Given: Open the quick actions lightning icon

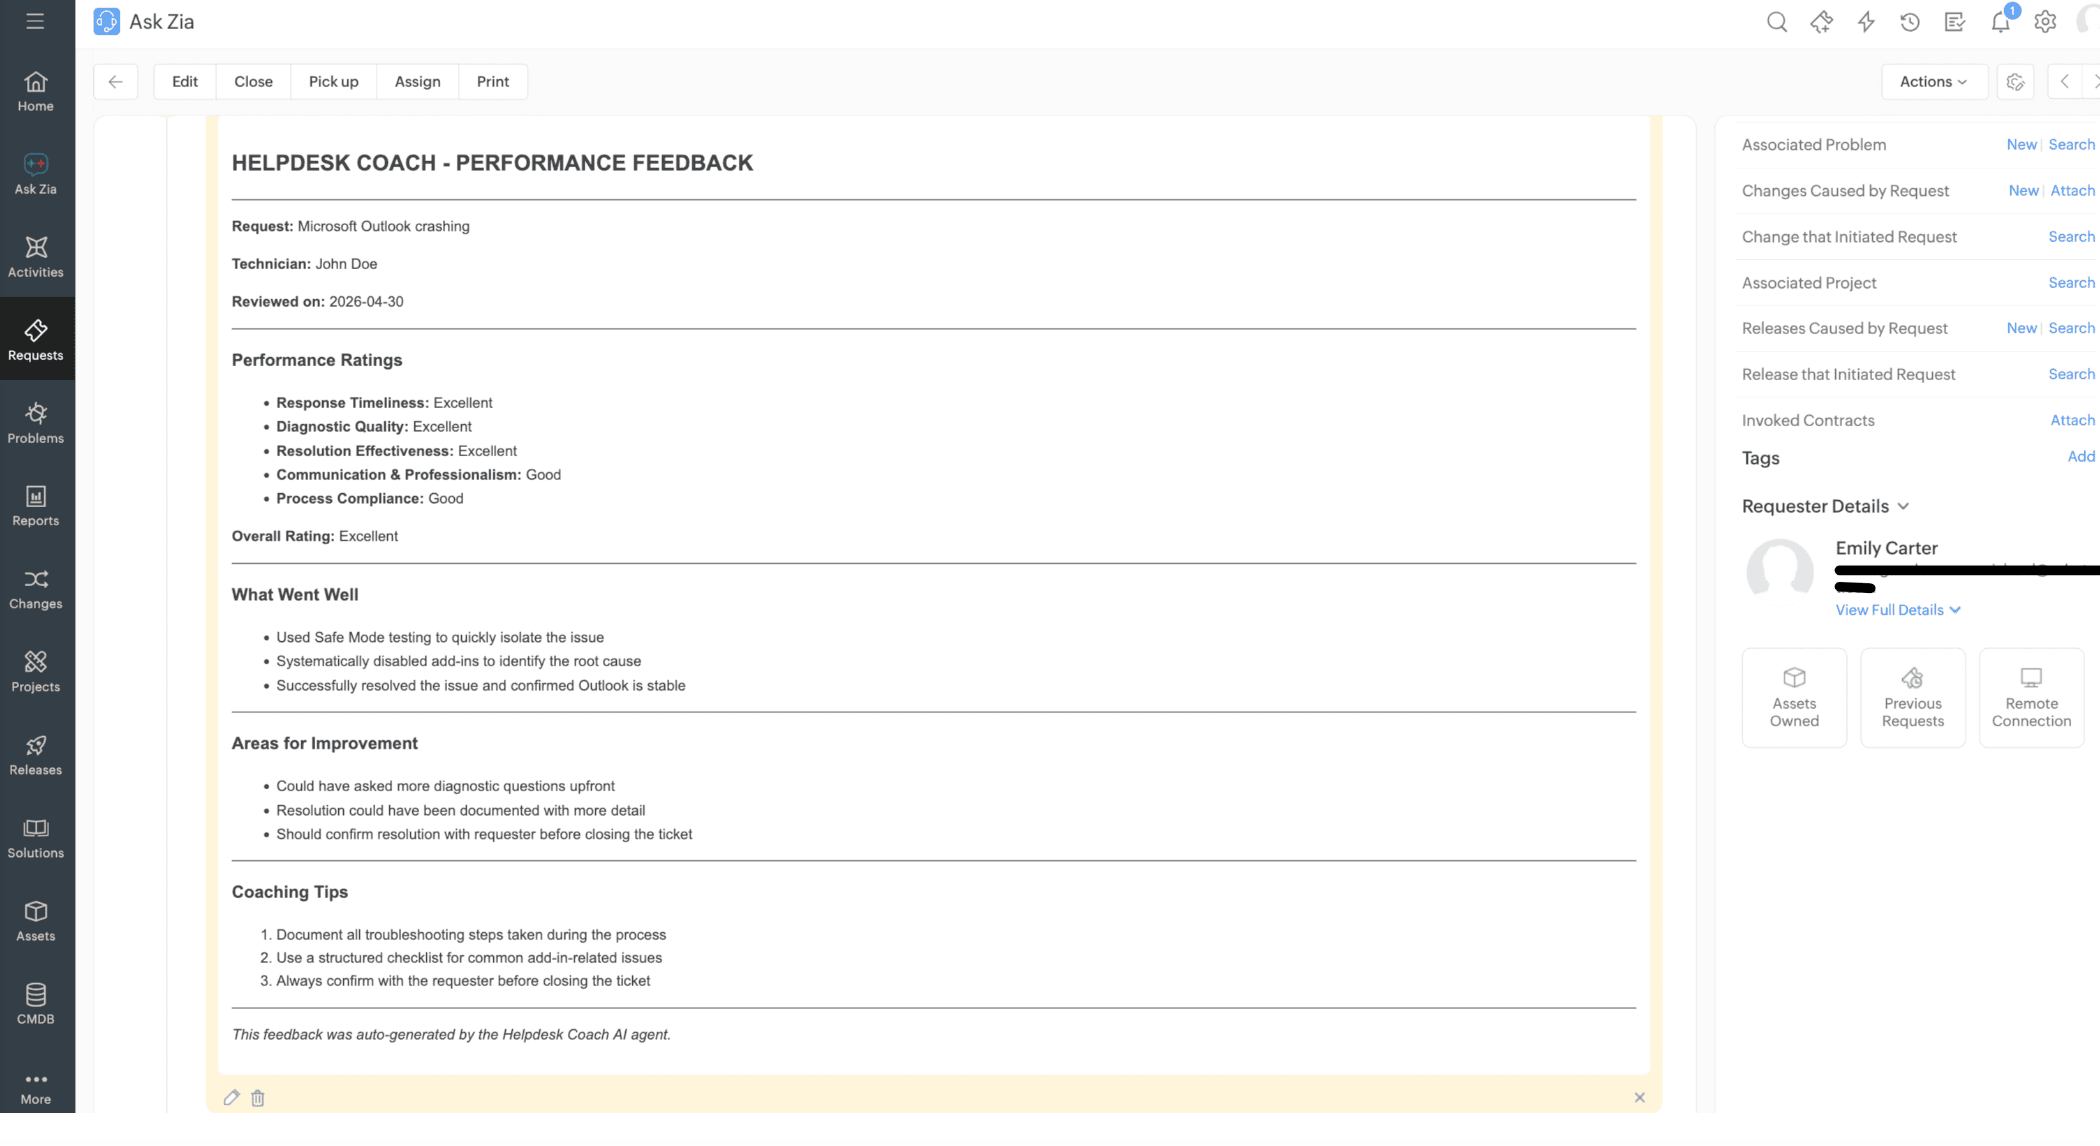Looking at the screenshot, I should (1866, 22).
